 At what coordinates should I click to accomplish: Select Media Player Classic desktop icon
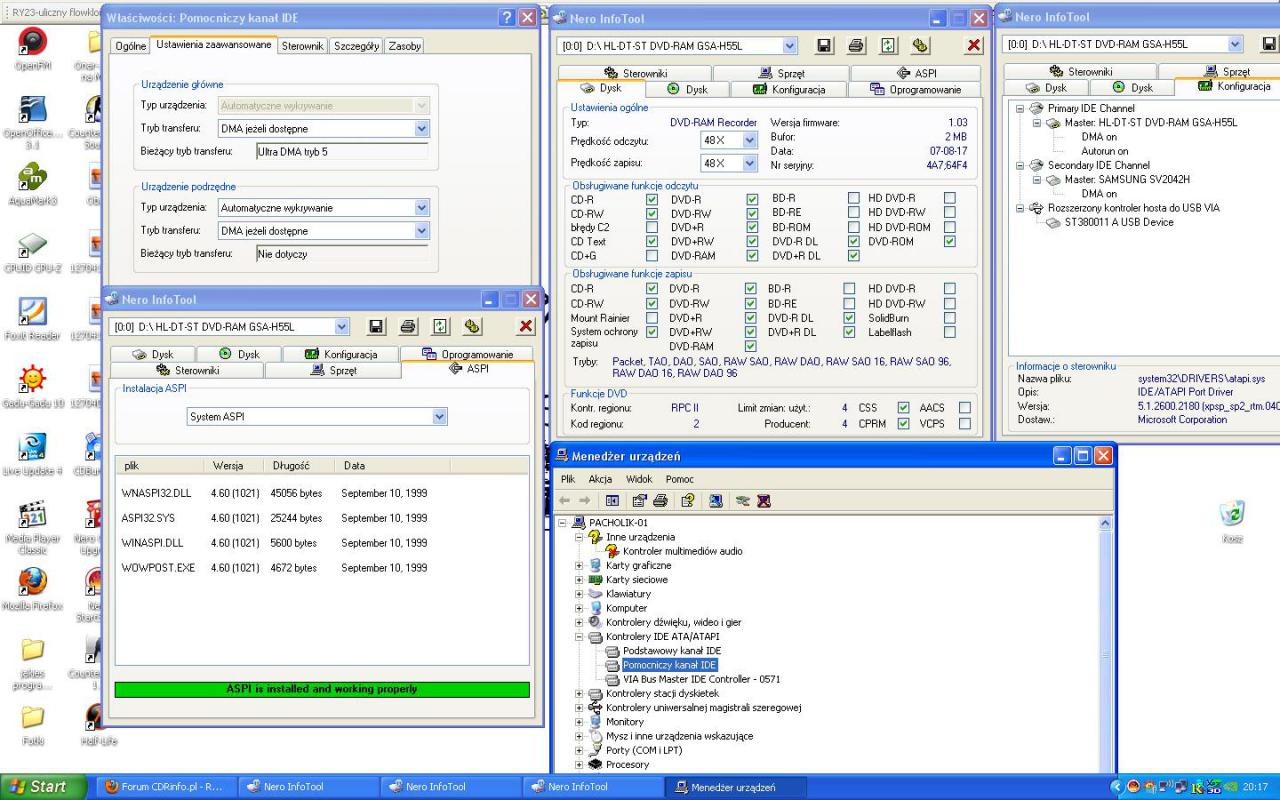[x=33, y=528]
